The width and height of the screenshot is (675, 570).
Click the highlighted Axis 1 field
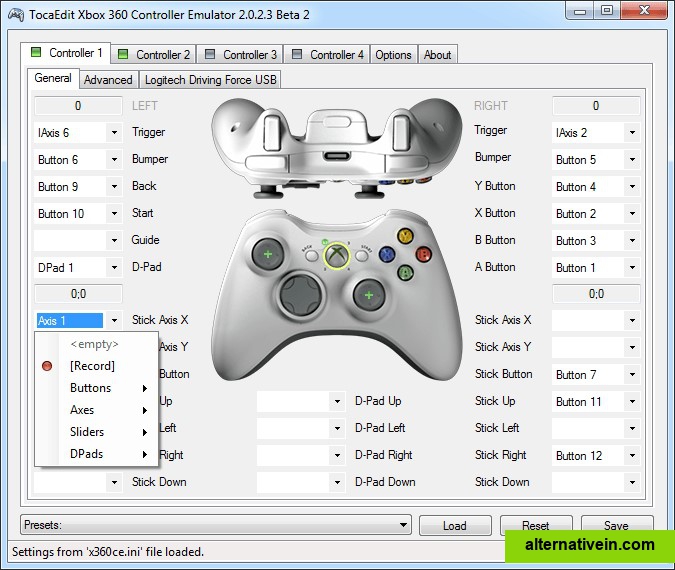click(70, 320)
